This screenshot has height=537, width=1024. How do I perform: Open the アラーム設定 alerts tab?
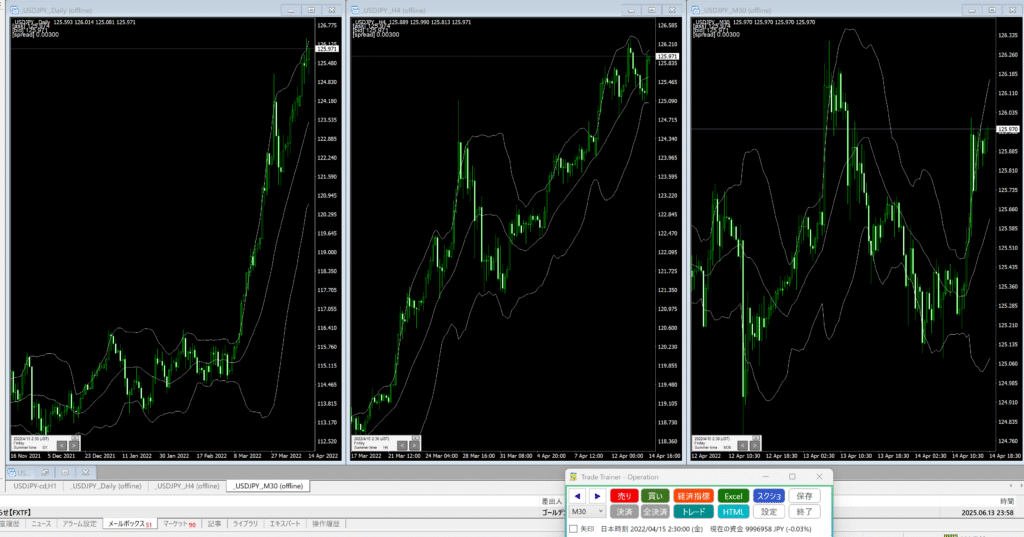pyautogui.click(x=80, y=524)
